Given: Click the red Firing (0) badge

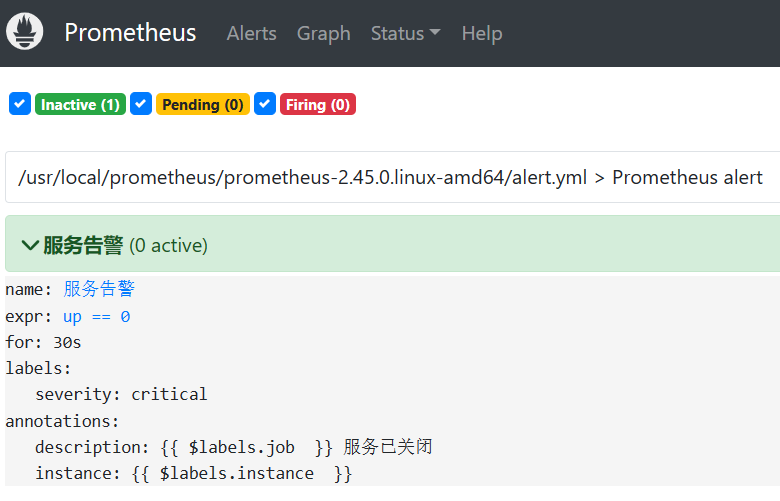Looking at the screenshot, I should (x=317, y=104).
